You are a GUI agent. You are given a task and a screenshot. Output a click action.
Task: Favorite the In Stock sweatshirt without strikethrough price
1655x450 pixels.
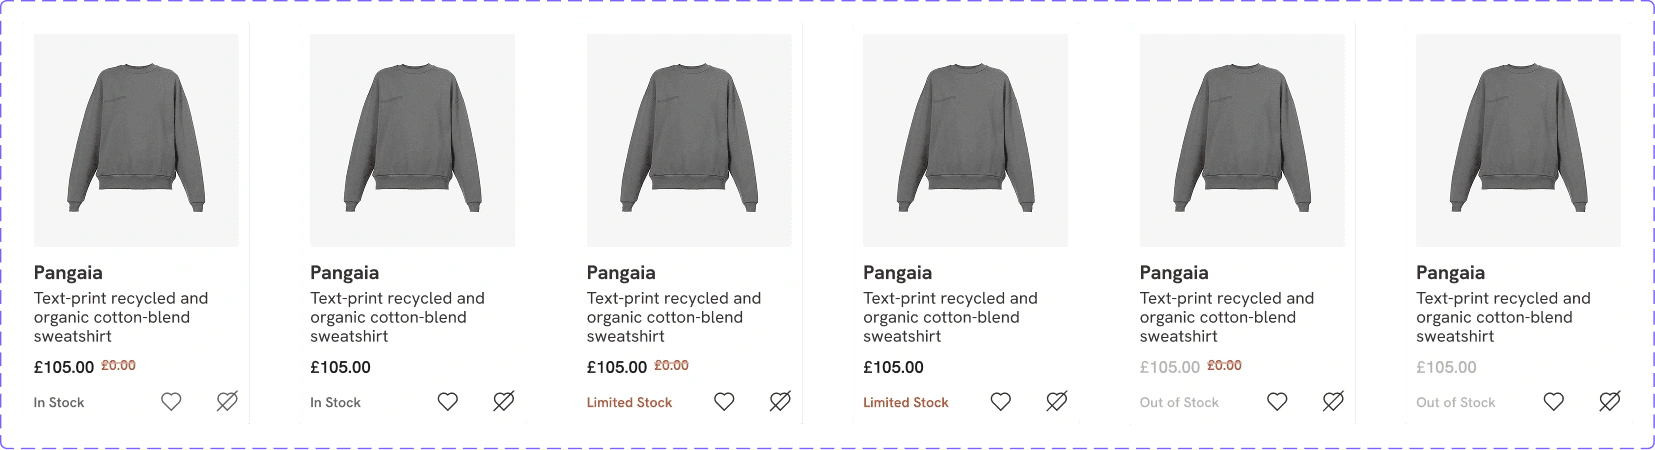(447, 402)
